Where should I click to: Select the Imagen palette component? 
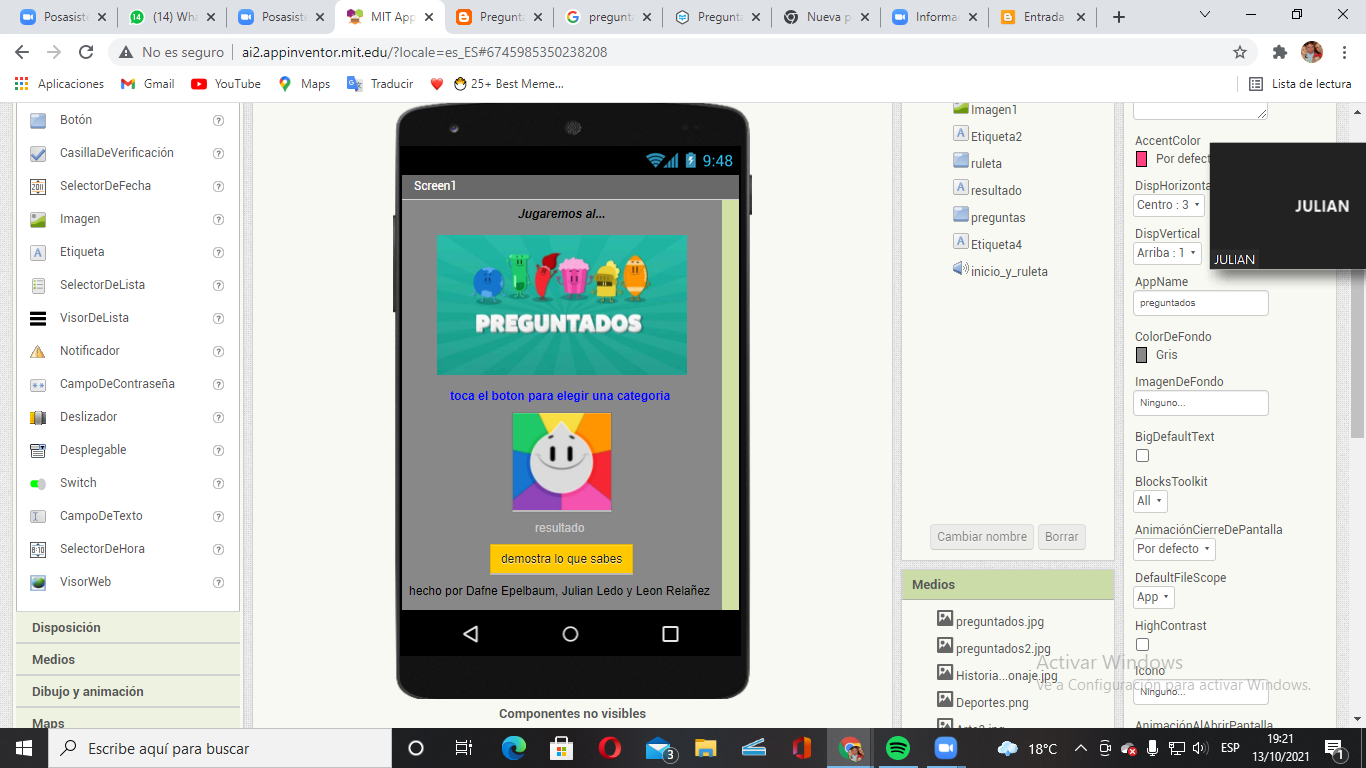(x=80, y=219)
